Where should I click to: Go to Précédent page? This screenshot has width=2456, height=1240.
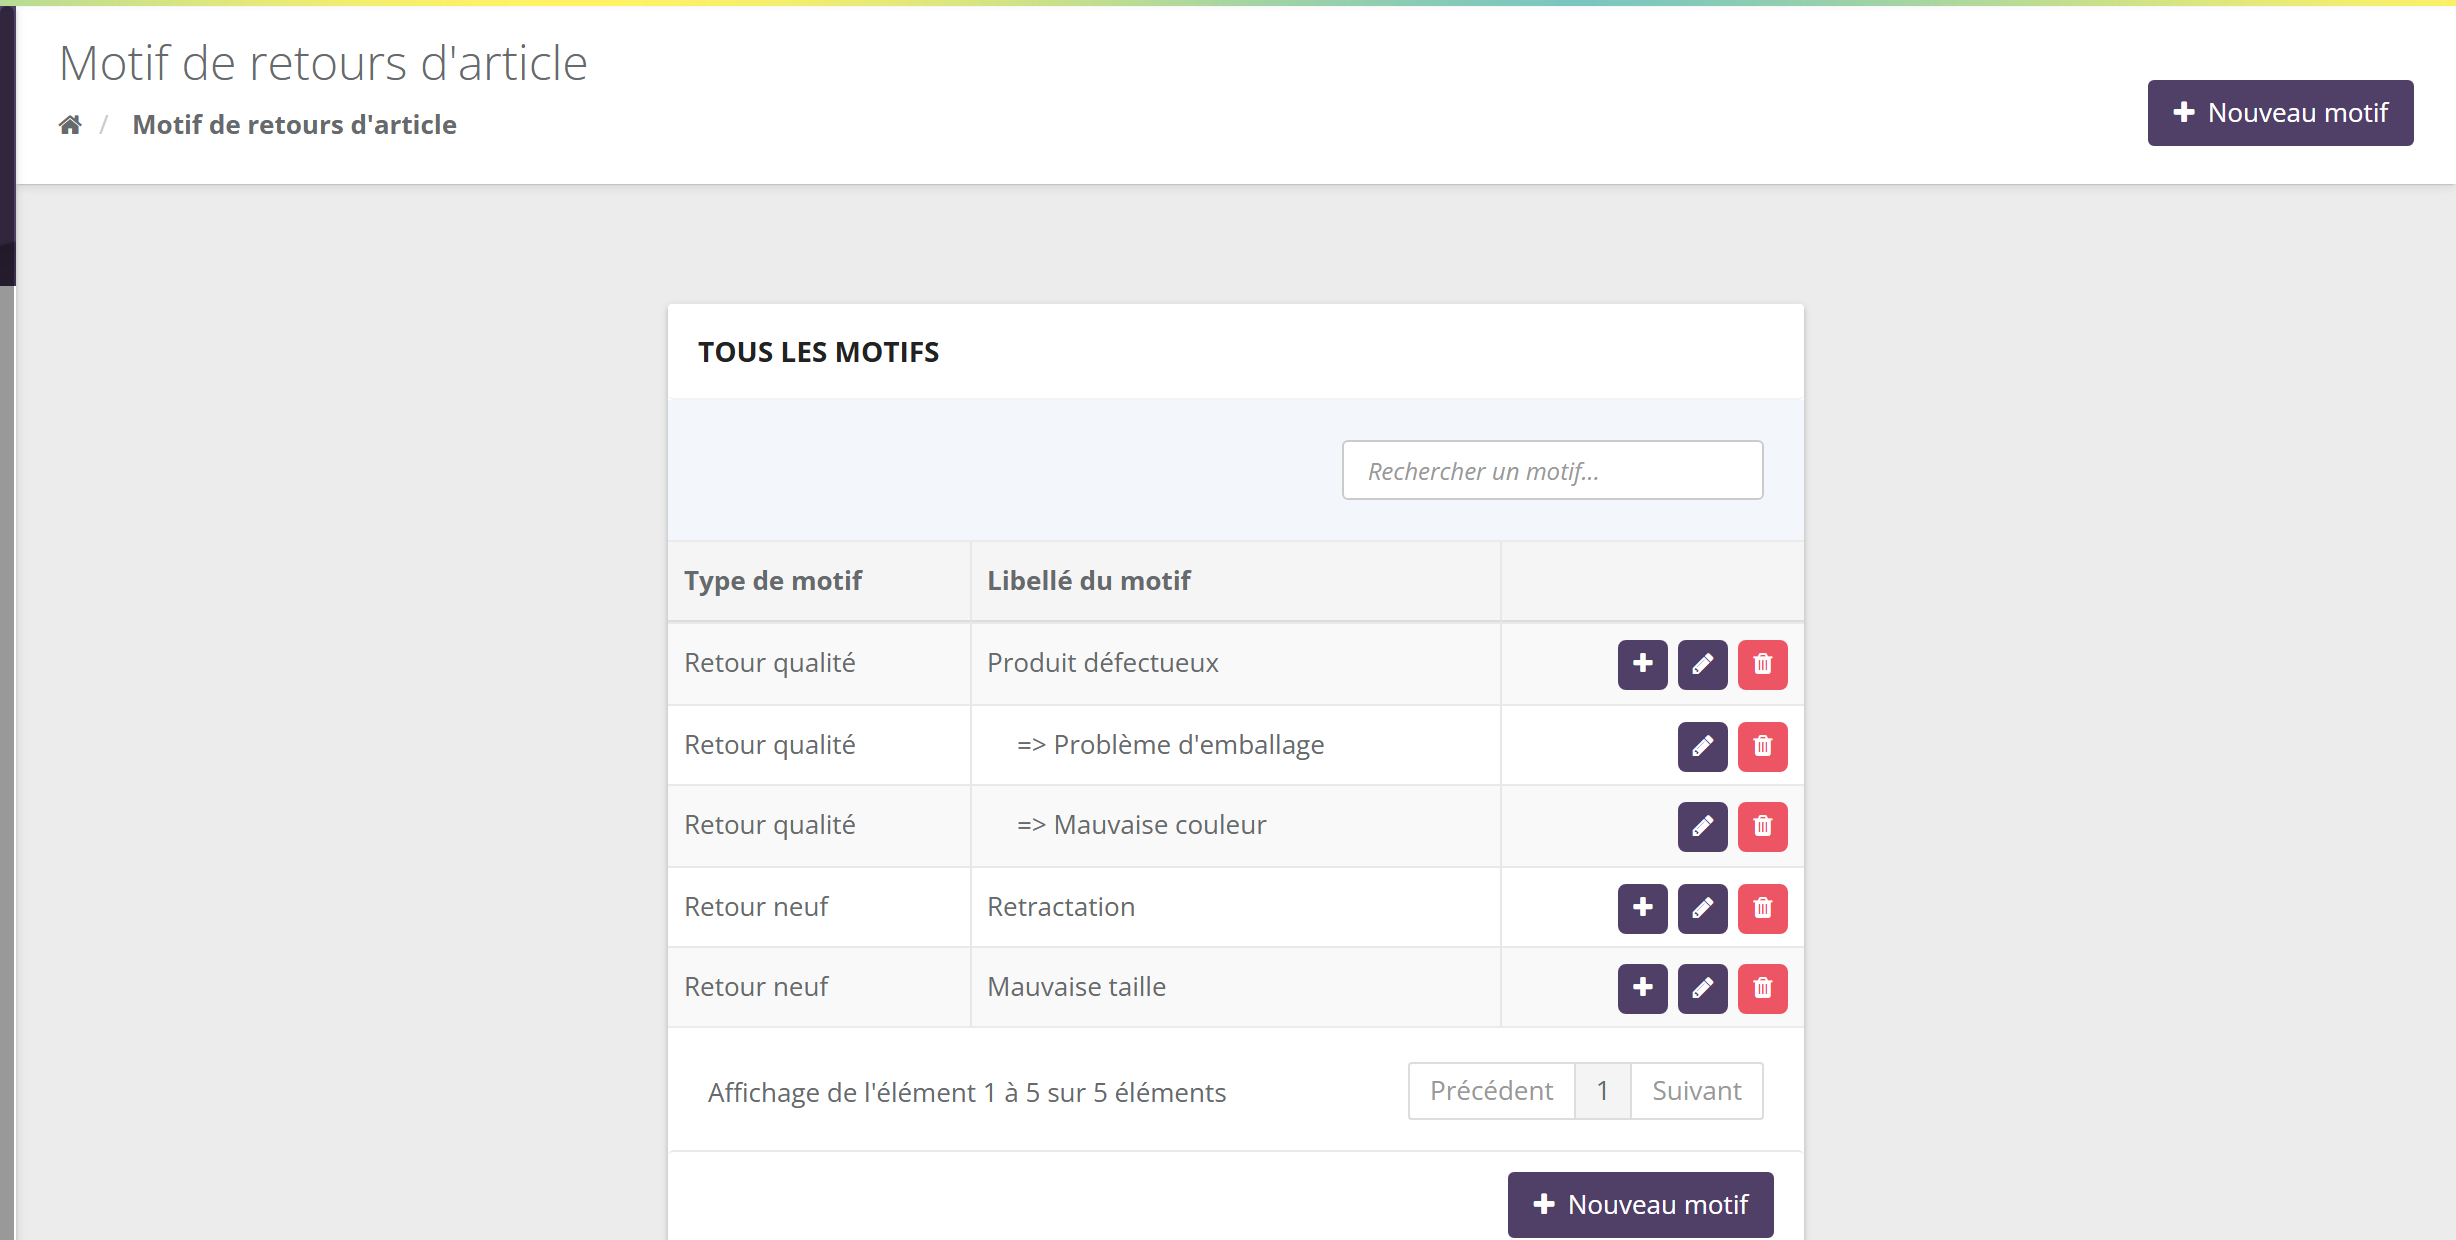click(1491, 1091)
